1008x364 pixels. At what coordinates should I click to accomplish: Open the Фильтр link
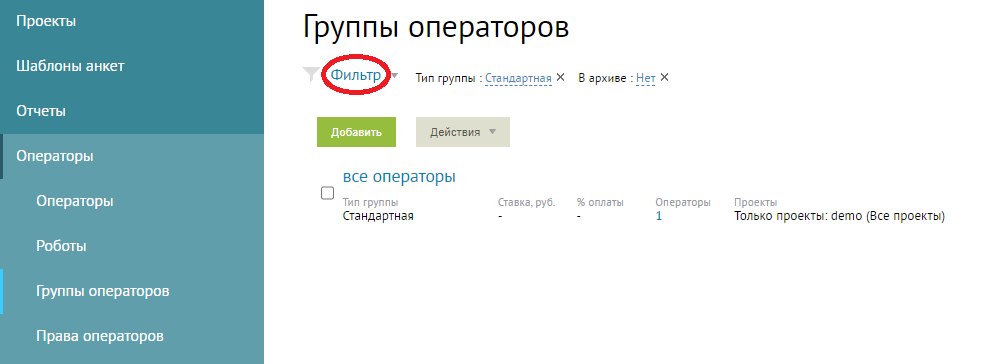(x=356, y=75)
